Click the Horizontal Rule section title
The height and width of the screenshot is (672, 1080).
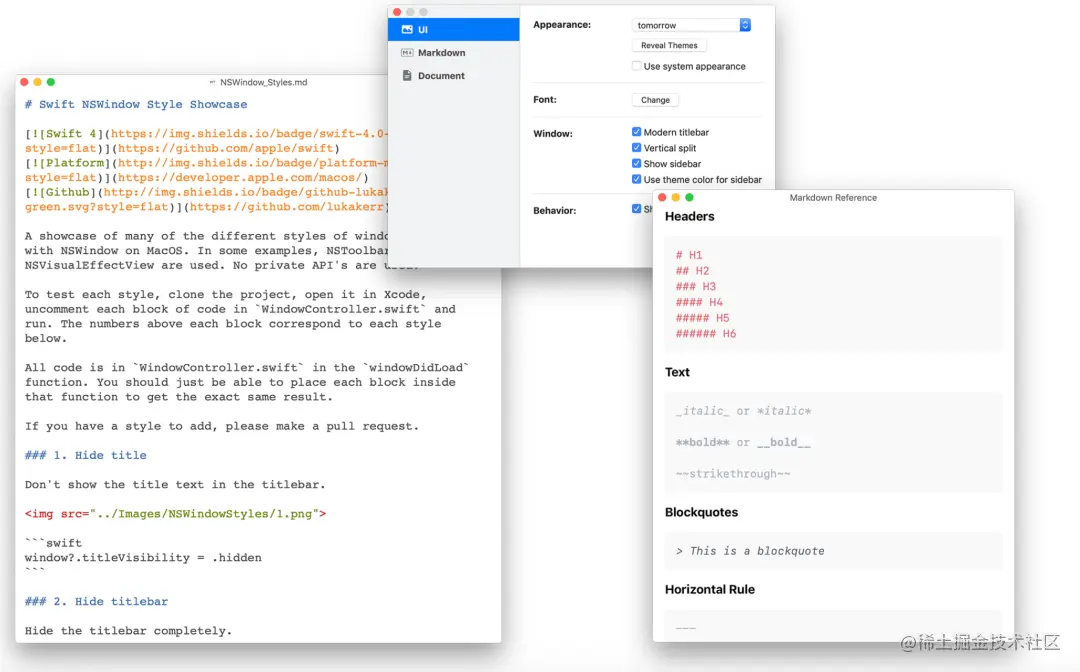click(709, 589)
